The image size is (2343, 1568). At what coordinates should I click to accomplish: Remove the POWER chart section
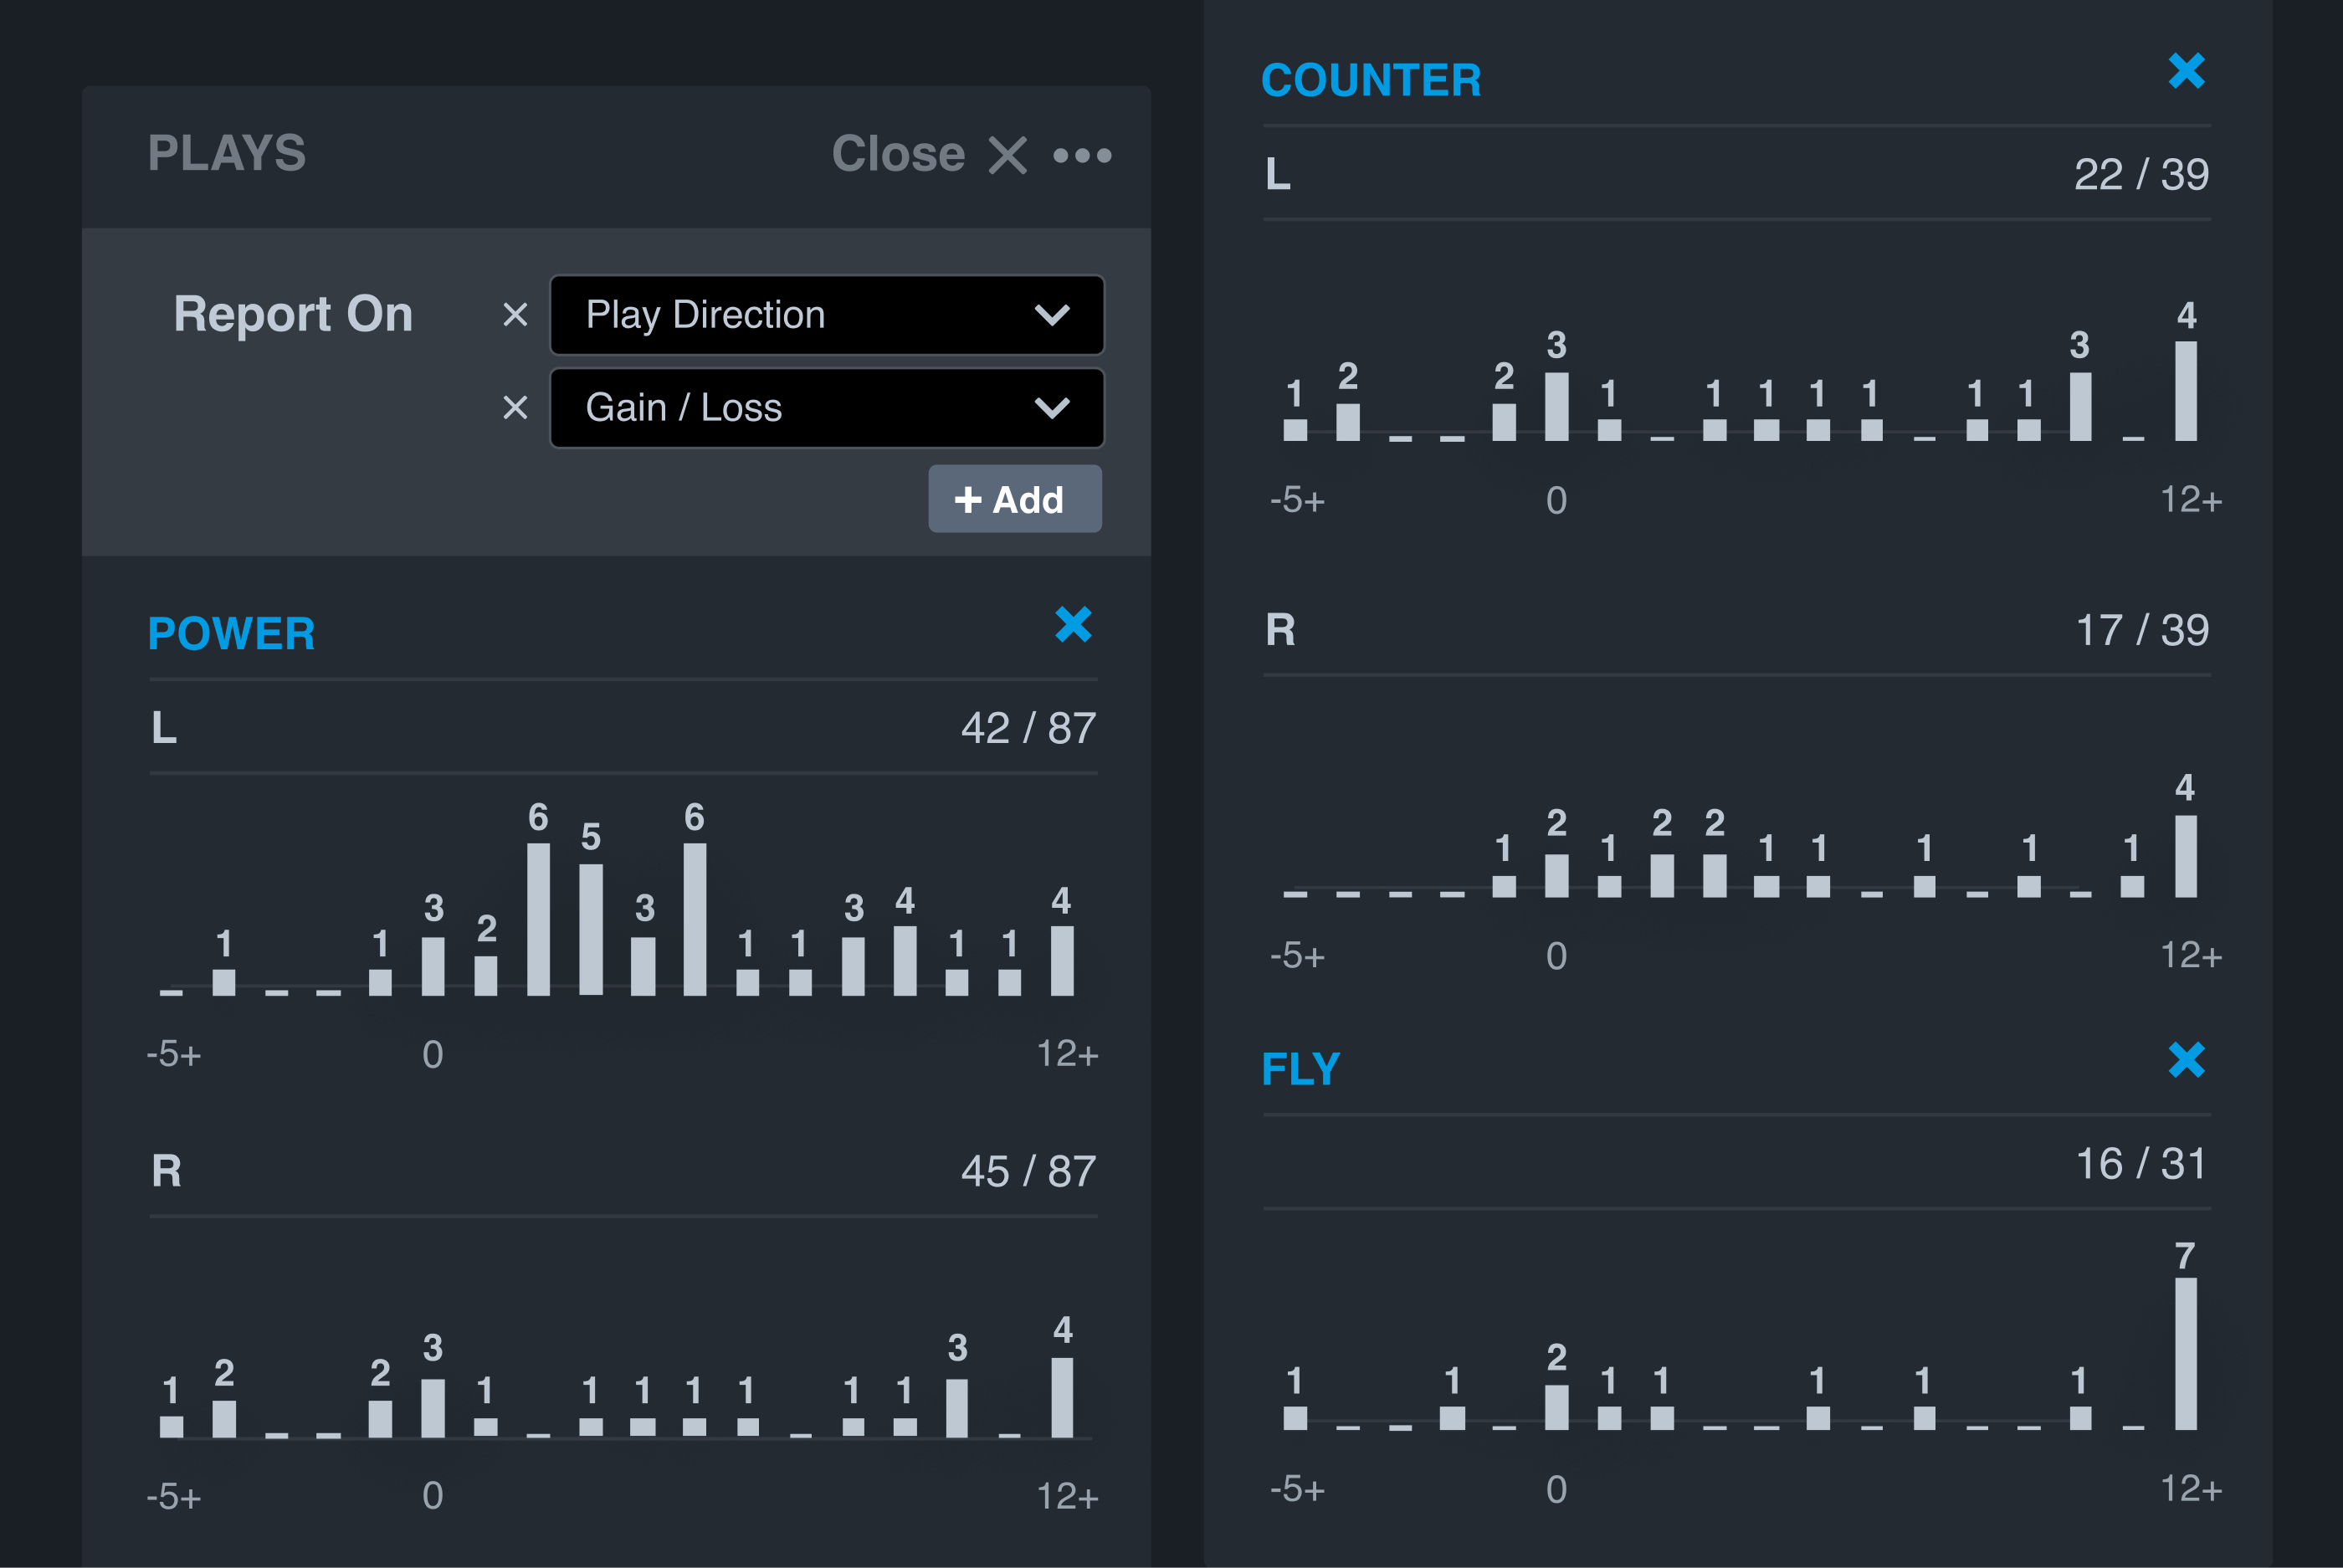[1073, 625]
